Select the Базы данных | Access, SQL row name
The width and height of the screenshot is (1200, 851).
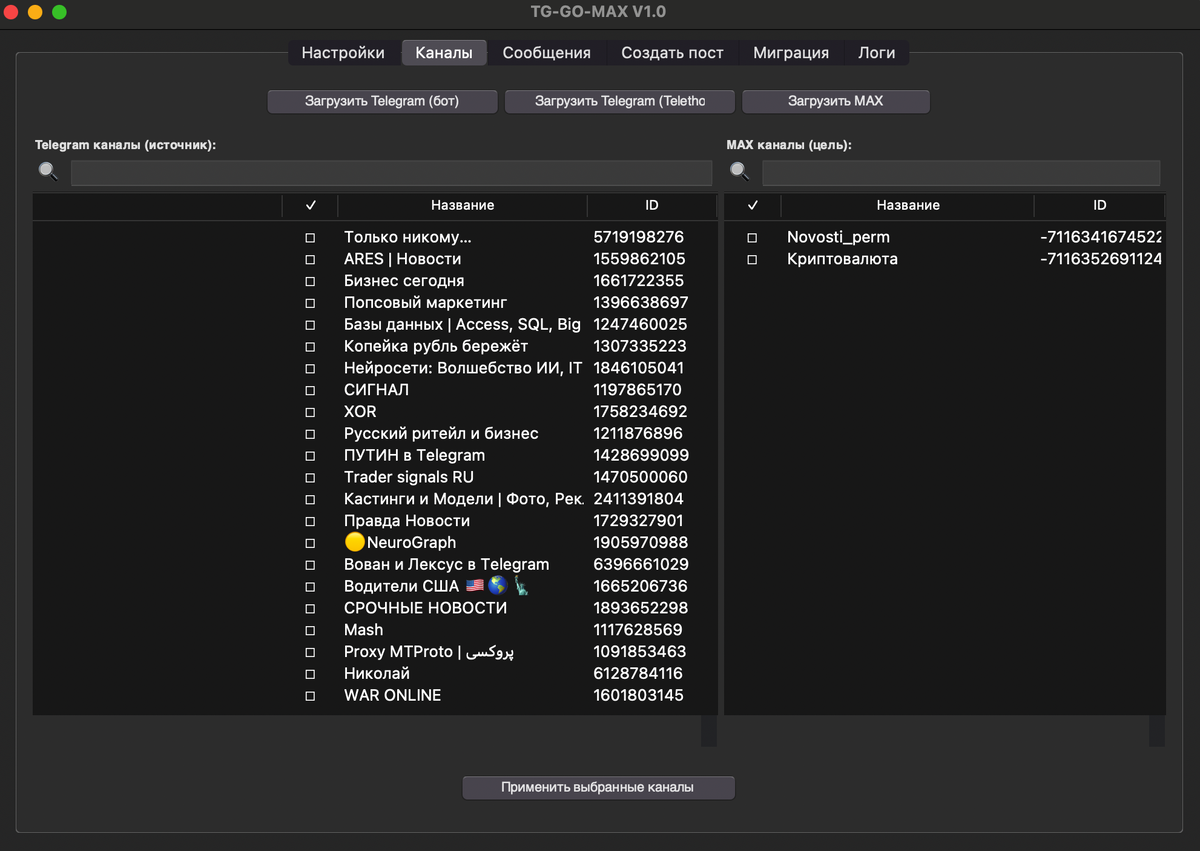tap(462, 325)
